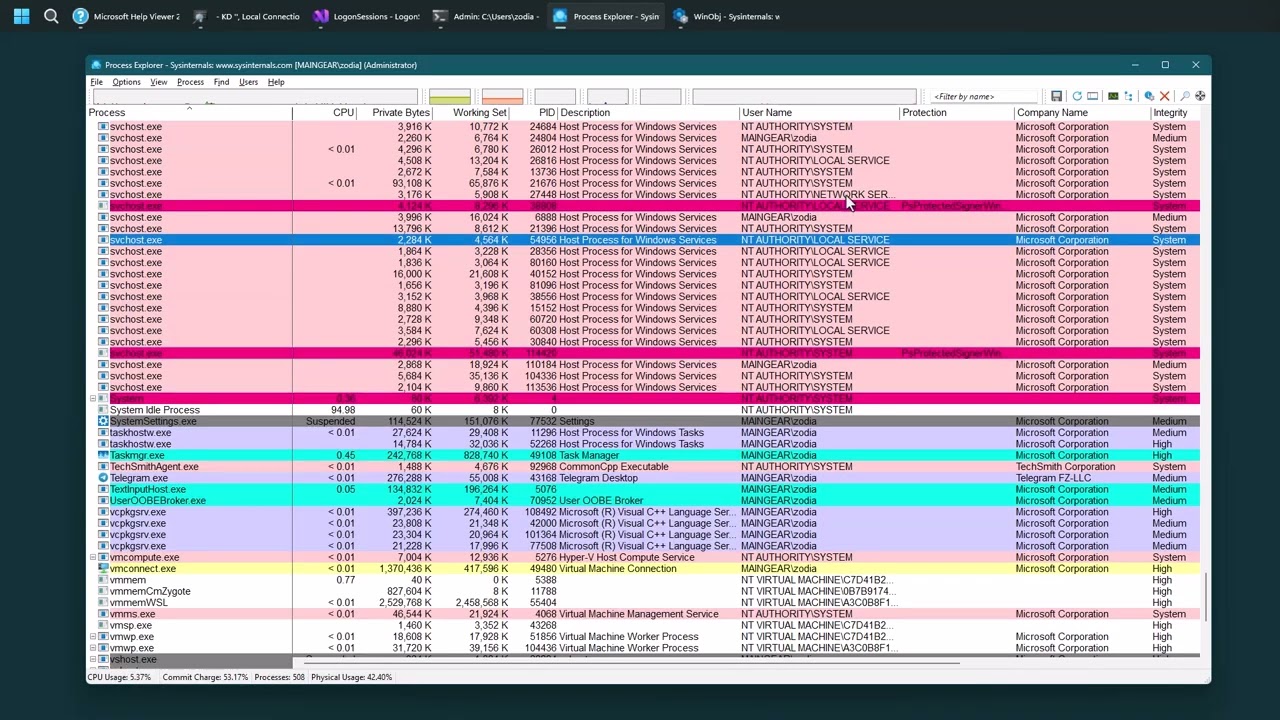
Task: Switch to LogonSessions taskbar item
Action: pyautogui.click(x=367, y=16)
